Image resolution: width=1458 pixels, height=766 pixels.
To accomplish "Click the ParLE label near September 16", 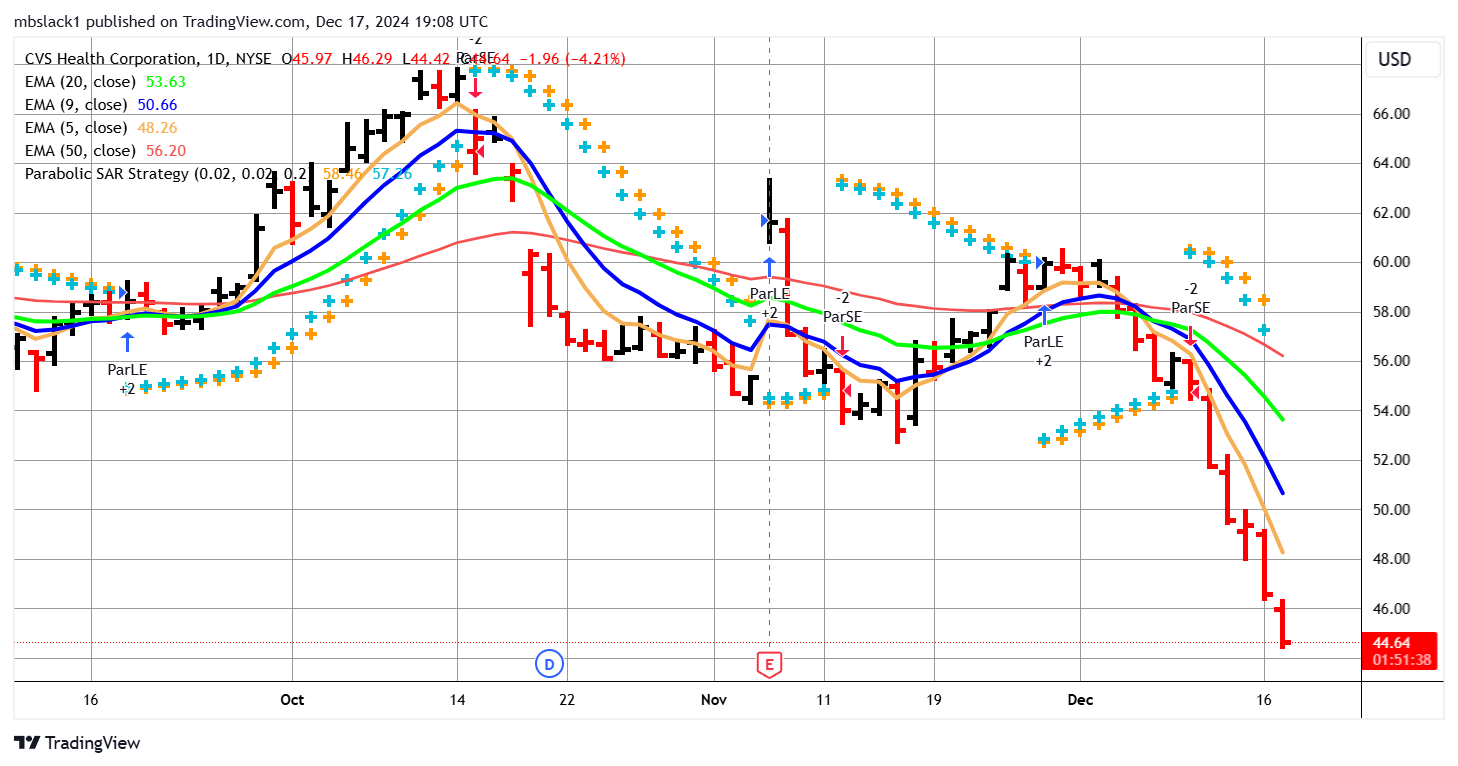I will (x=127, y=369).
